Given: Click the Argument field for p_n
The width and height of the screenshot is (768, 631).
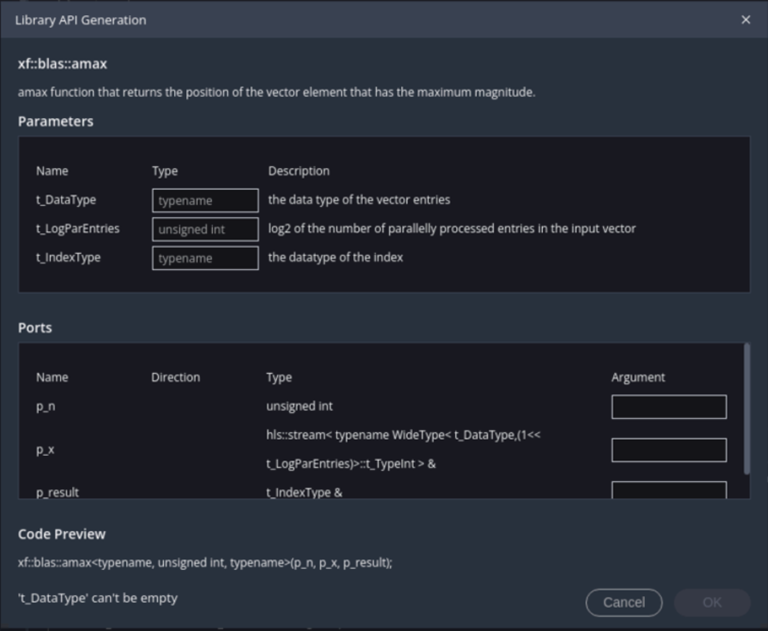Looking at the screenshot, I should [x=668, y=407].
